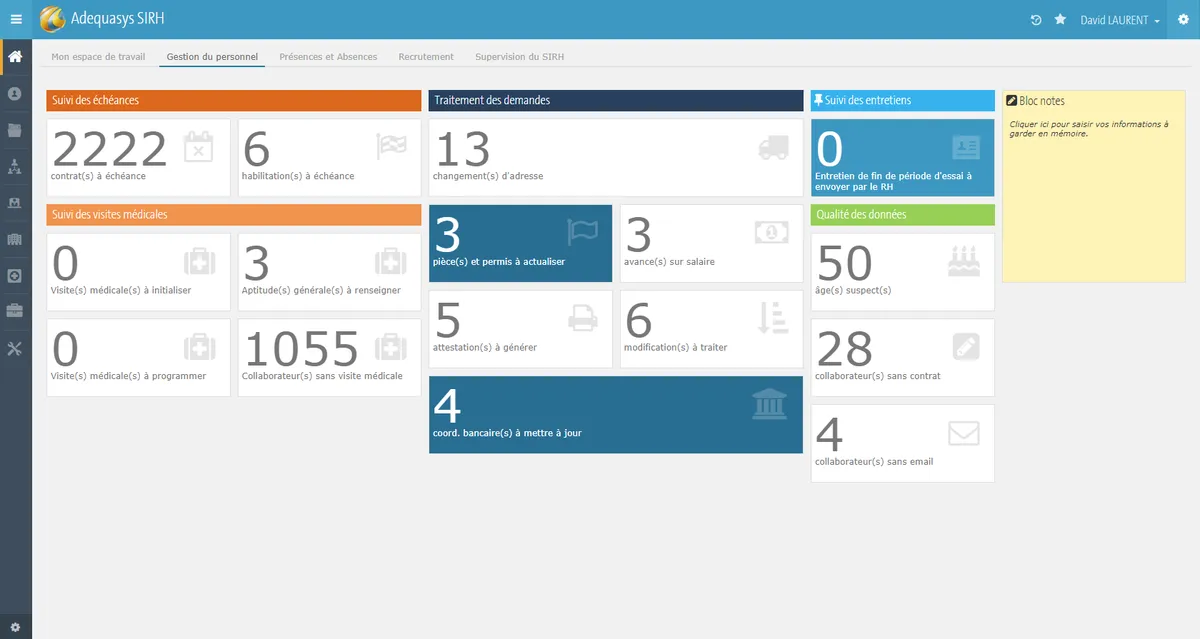Toggle the hamburger menu in top bar
The image size is (1200, 639).
tap(15, 19)
